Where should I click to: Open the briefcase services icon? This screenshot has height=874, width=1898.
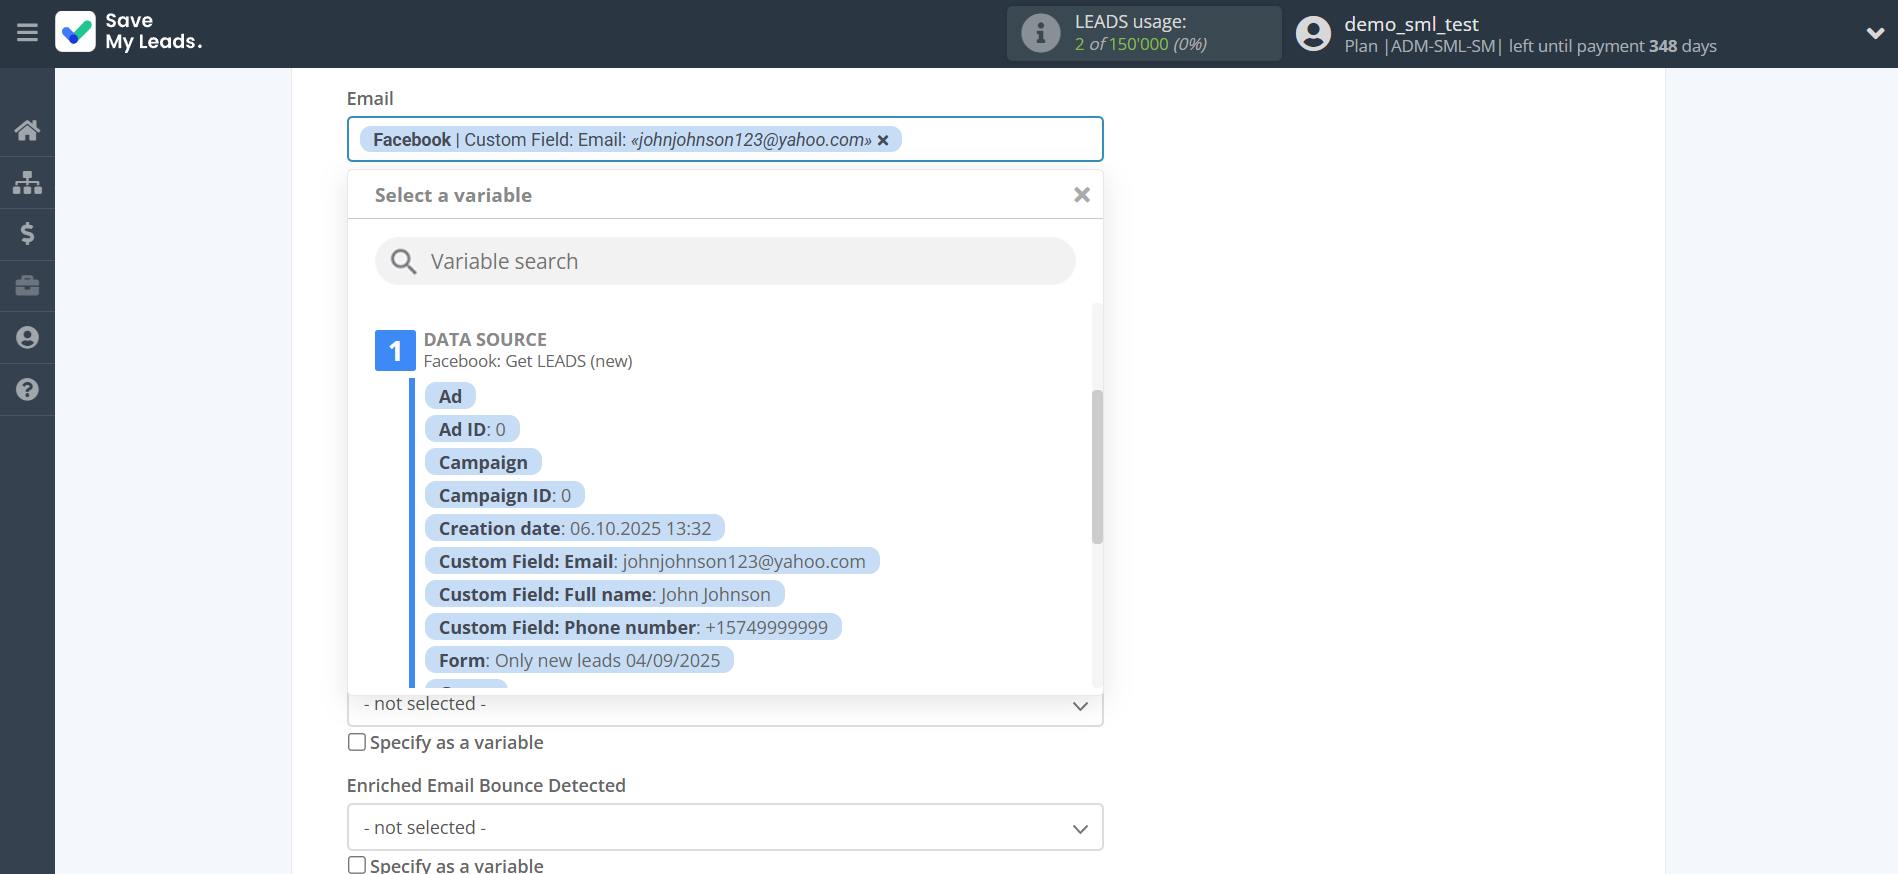click(x=27, y=286)
